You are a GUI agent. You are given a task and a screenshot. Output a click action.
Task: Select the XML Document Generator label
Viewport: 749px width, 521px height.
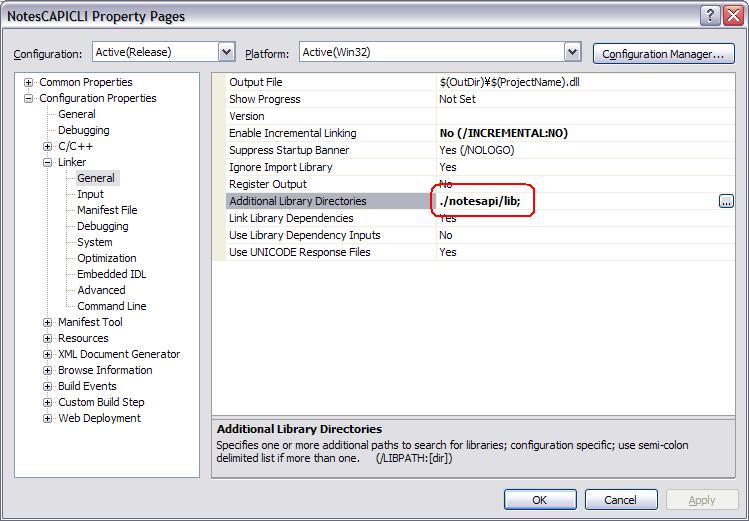pyautogui.click(x=119, y=354)
